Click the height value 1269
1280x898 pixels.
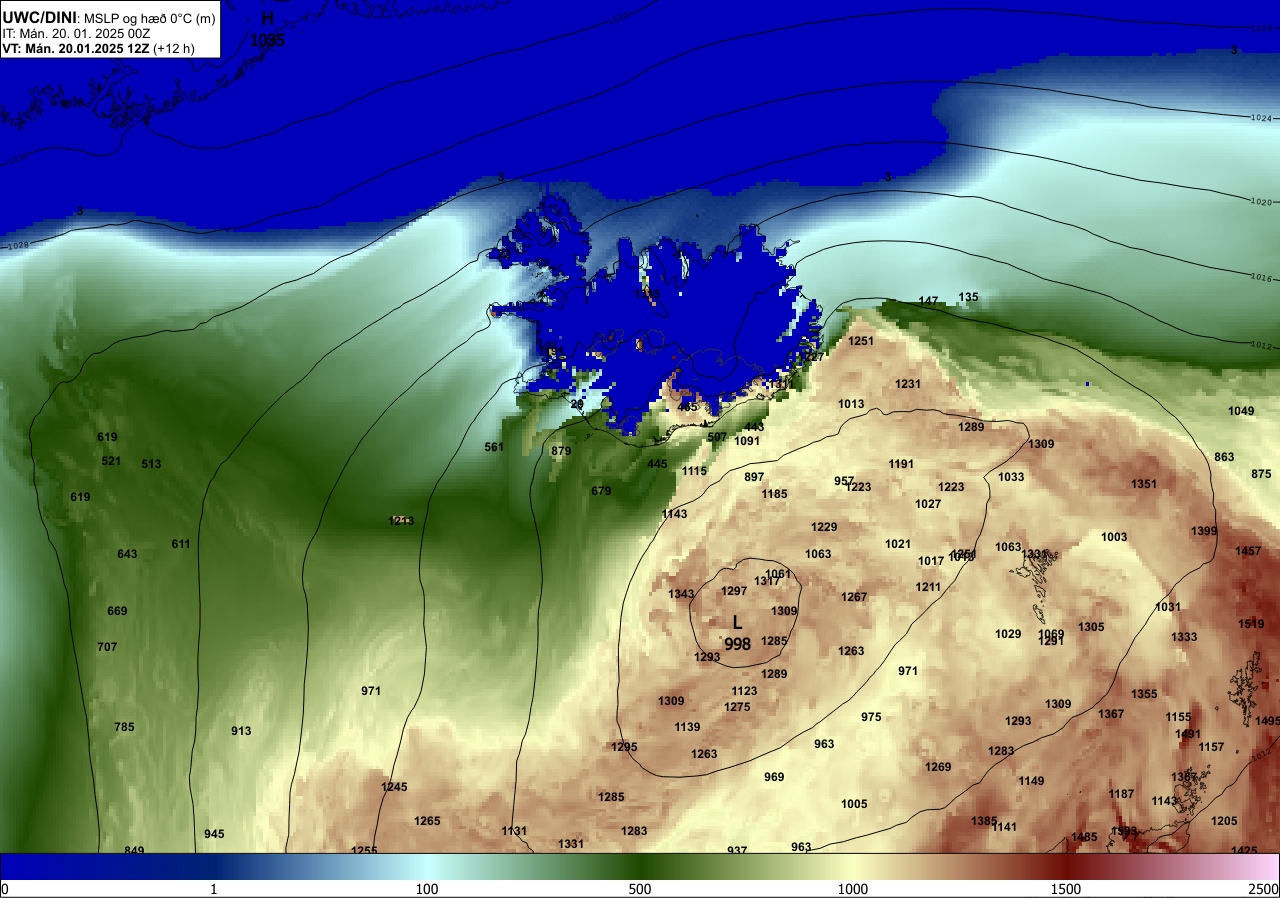(938, 767)
